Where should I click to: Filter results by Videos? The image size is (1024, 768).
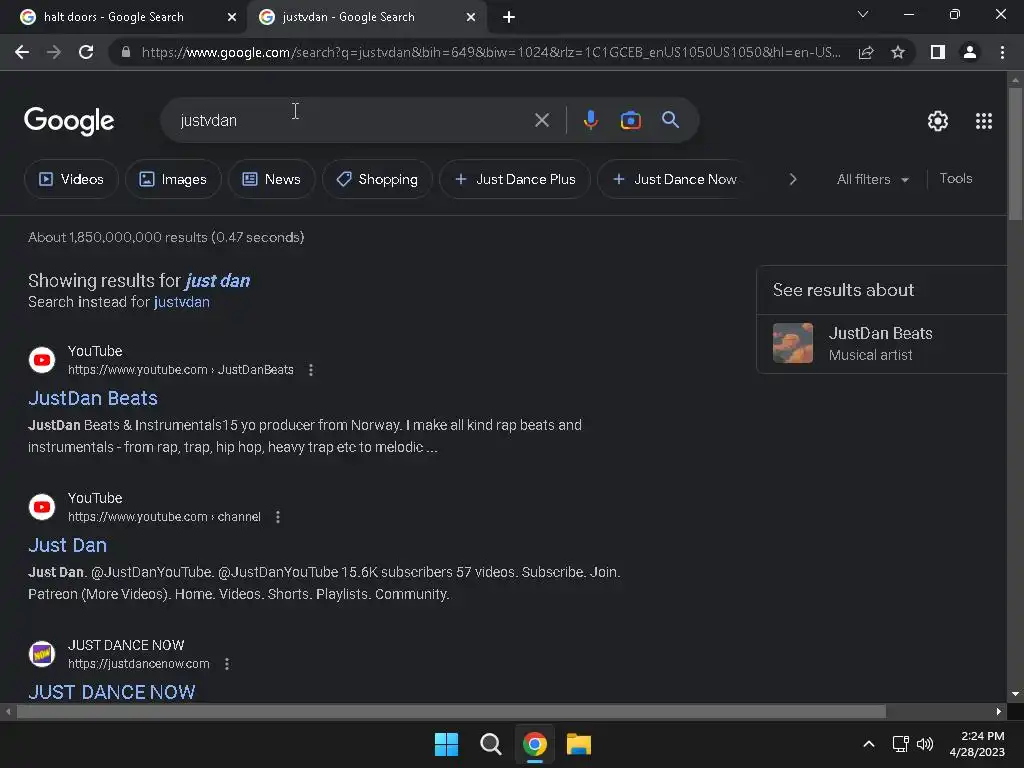coord(71,179)
